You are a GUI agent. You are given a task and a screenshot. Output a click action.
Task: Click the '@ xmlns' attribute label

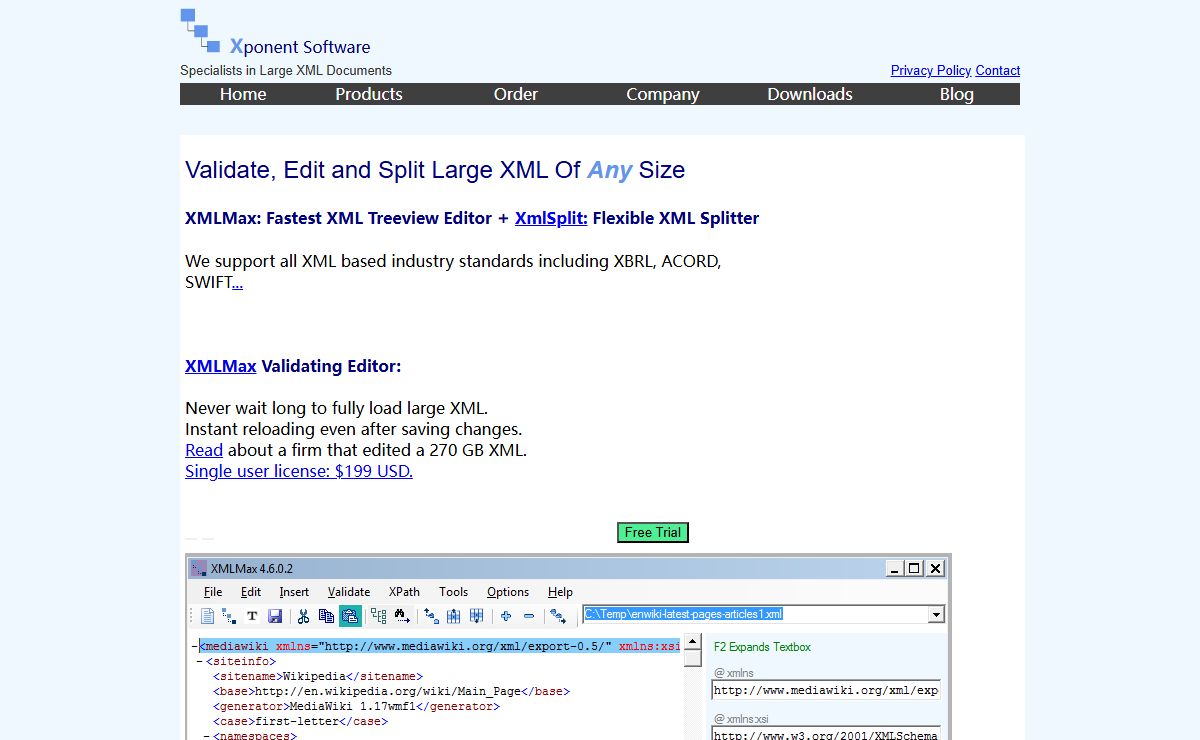click(734, 673)
